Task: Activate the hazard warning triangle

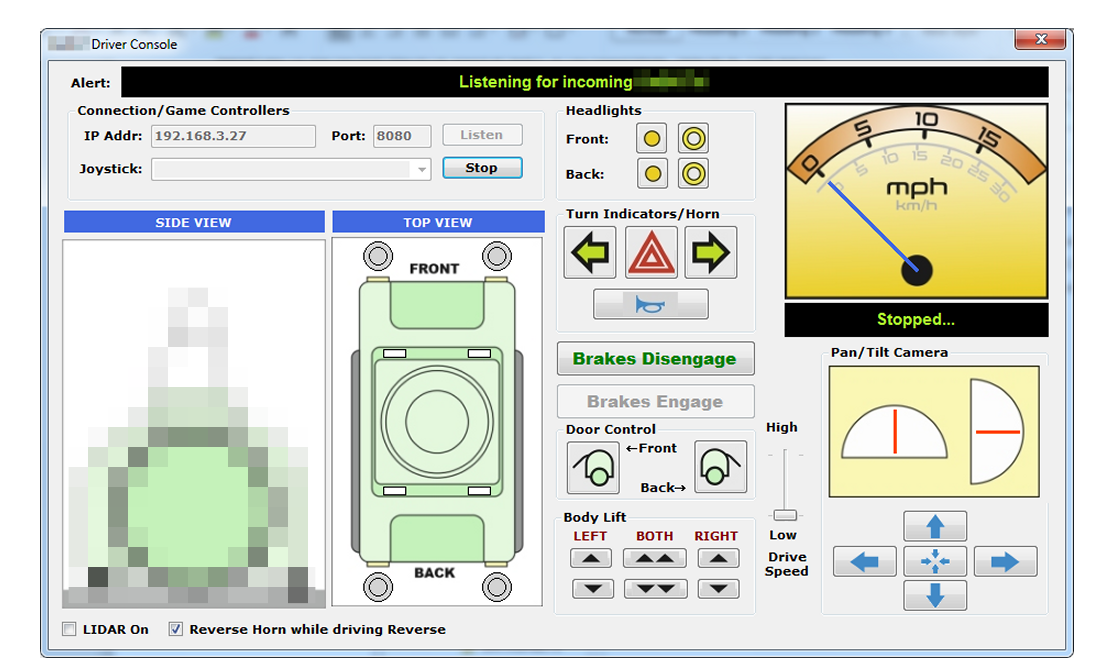Action: pyautogui.click(x=651, y=252)
